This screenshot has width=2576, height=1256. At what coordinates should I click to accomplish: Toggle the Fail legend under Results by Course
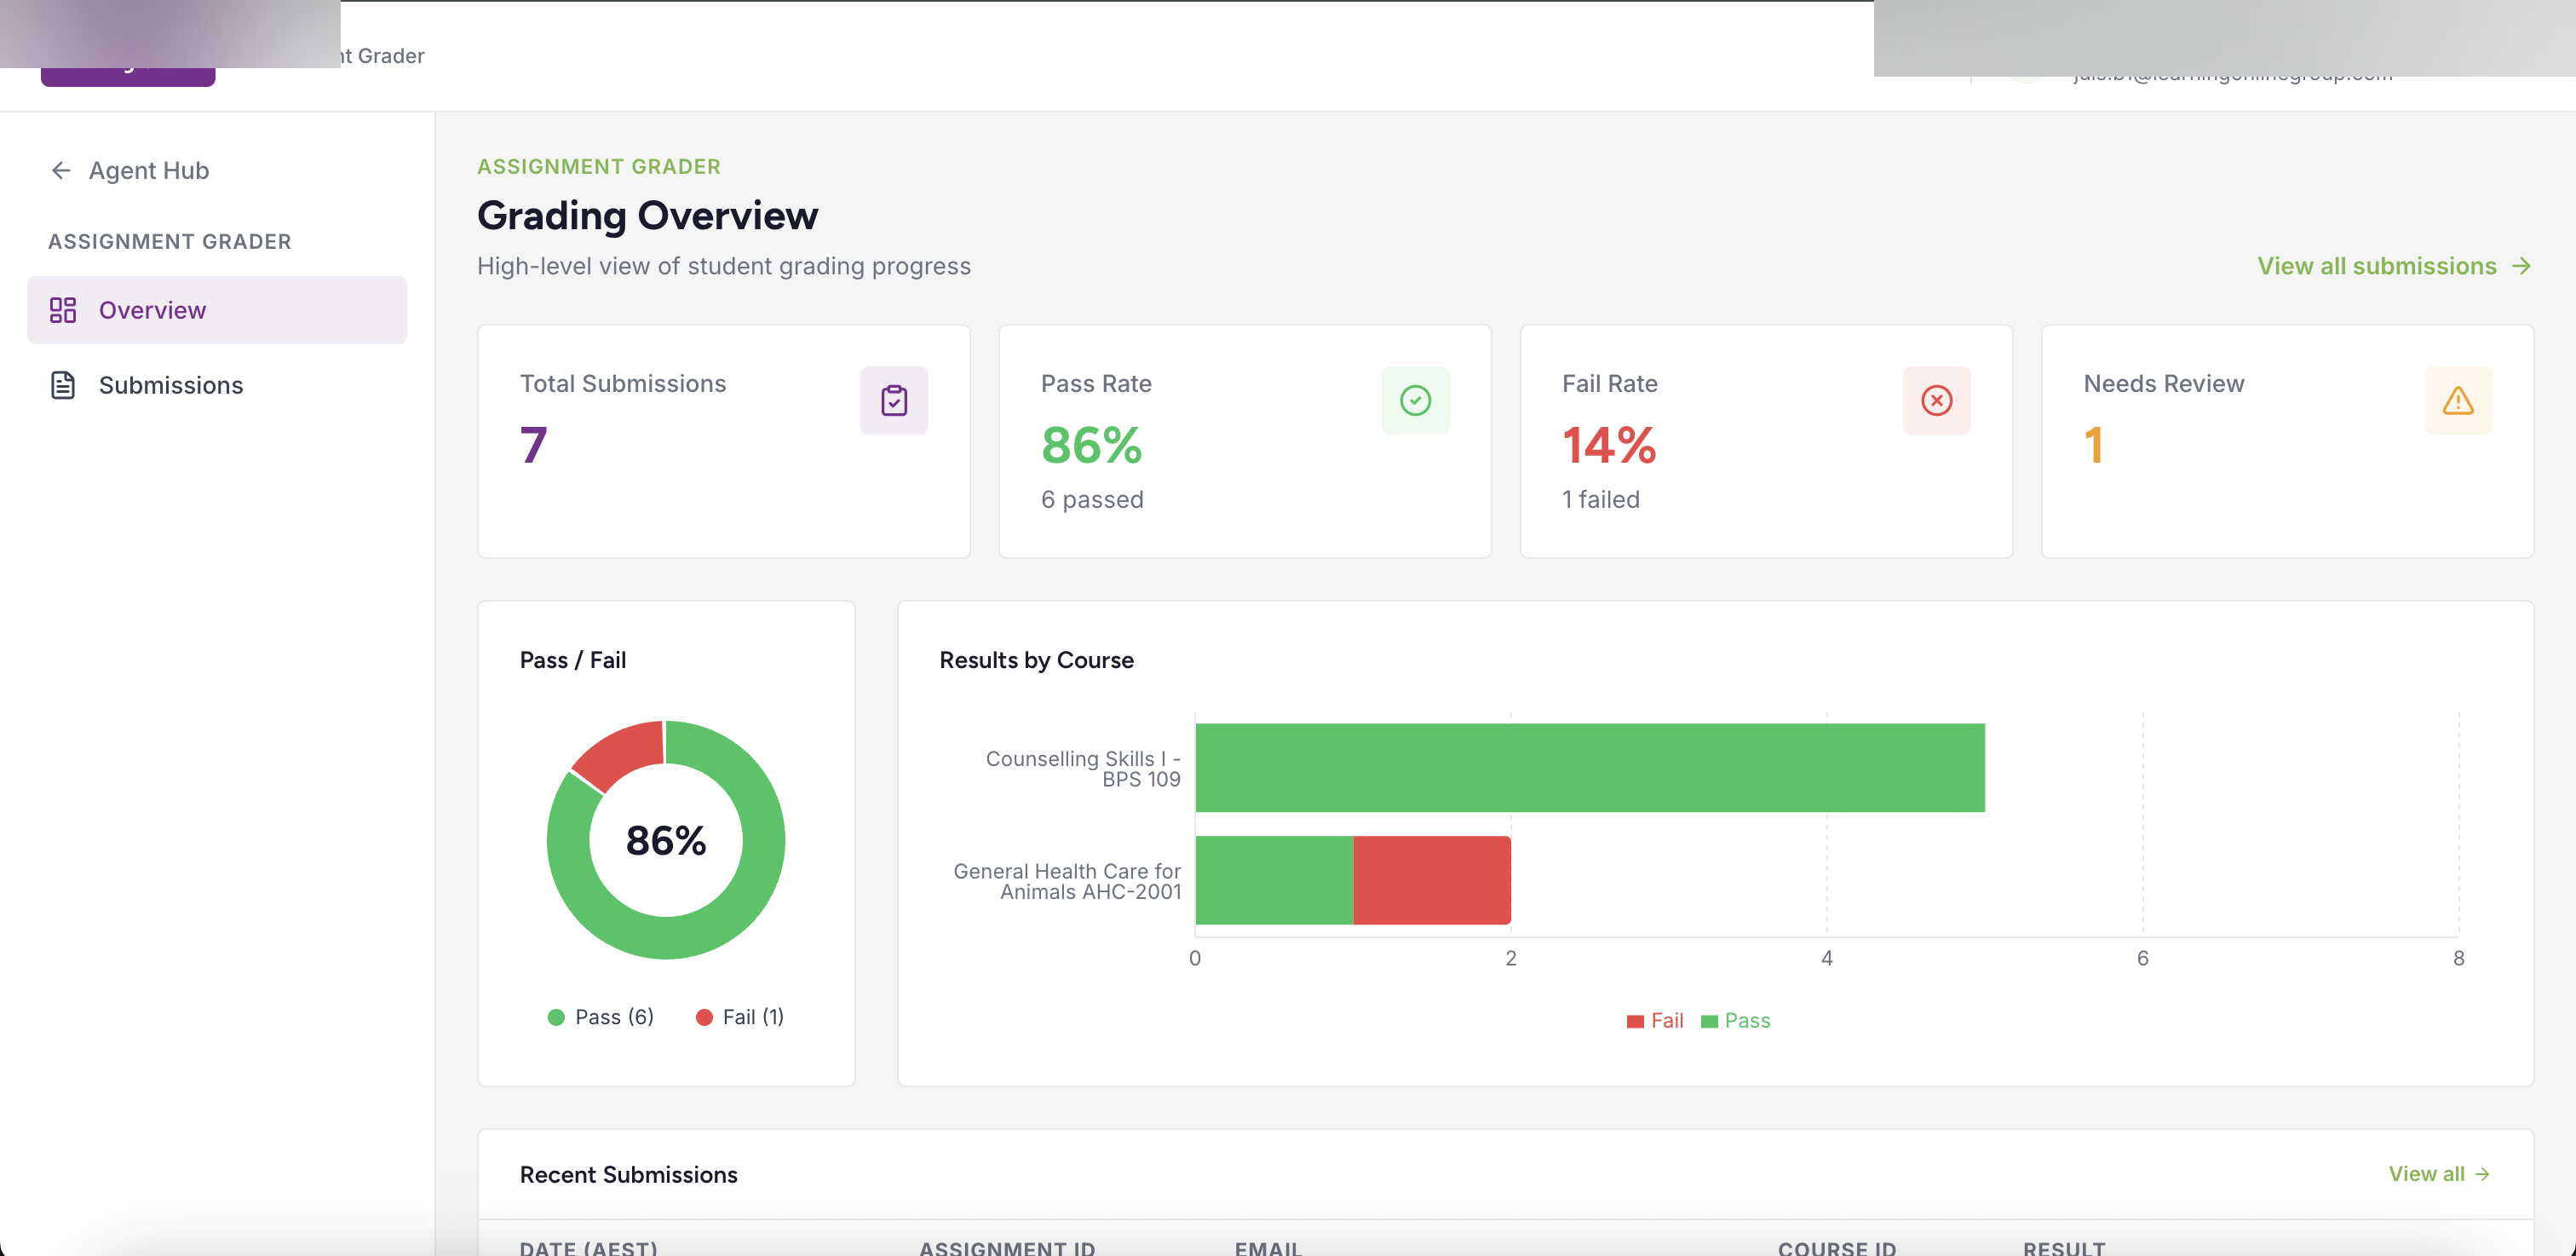coord(1654,1020)
